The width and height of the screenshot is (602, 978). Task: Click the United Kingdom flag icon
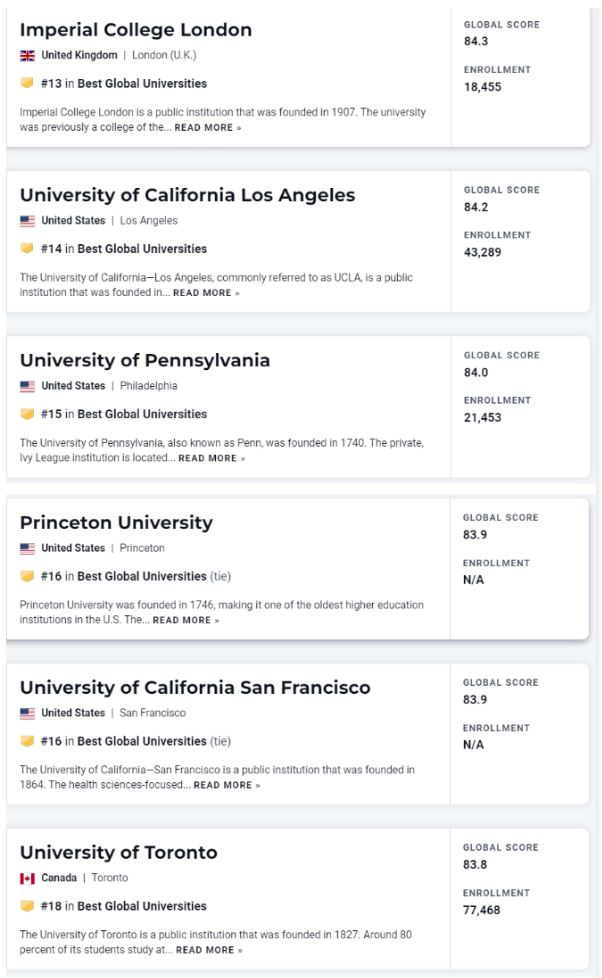click(x=27, y=56)
